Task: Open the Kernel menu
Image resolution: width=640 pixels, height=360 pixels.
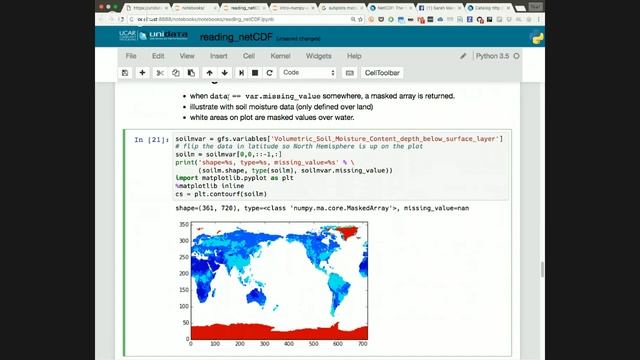Action: pyautogui.click(x=280, y=56)
